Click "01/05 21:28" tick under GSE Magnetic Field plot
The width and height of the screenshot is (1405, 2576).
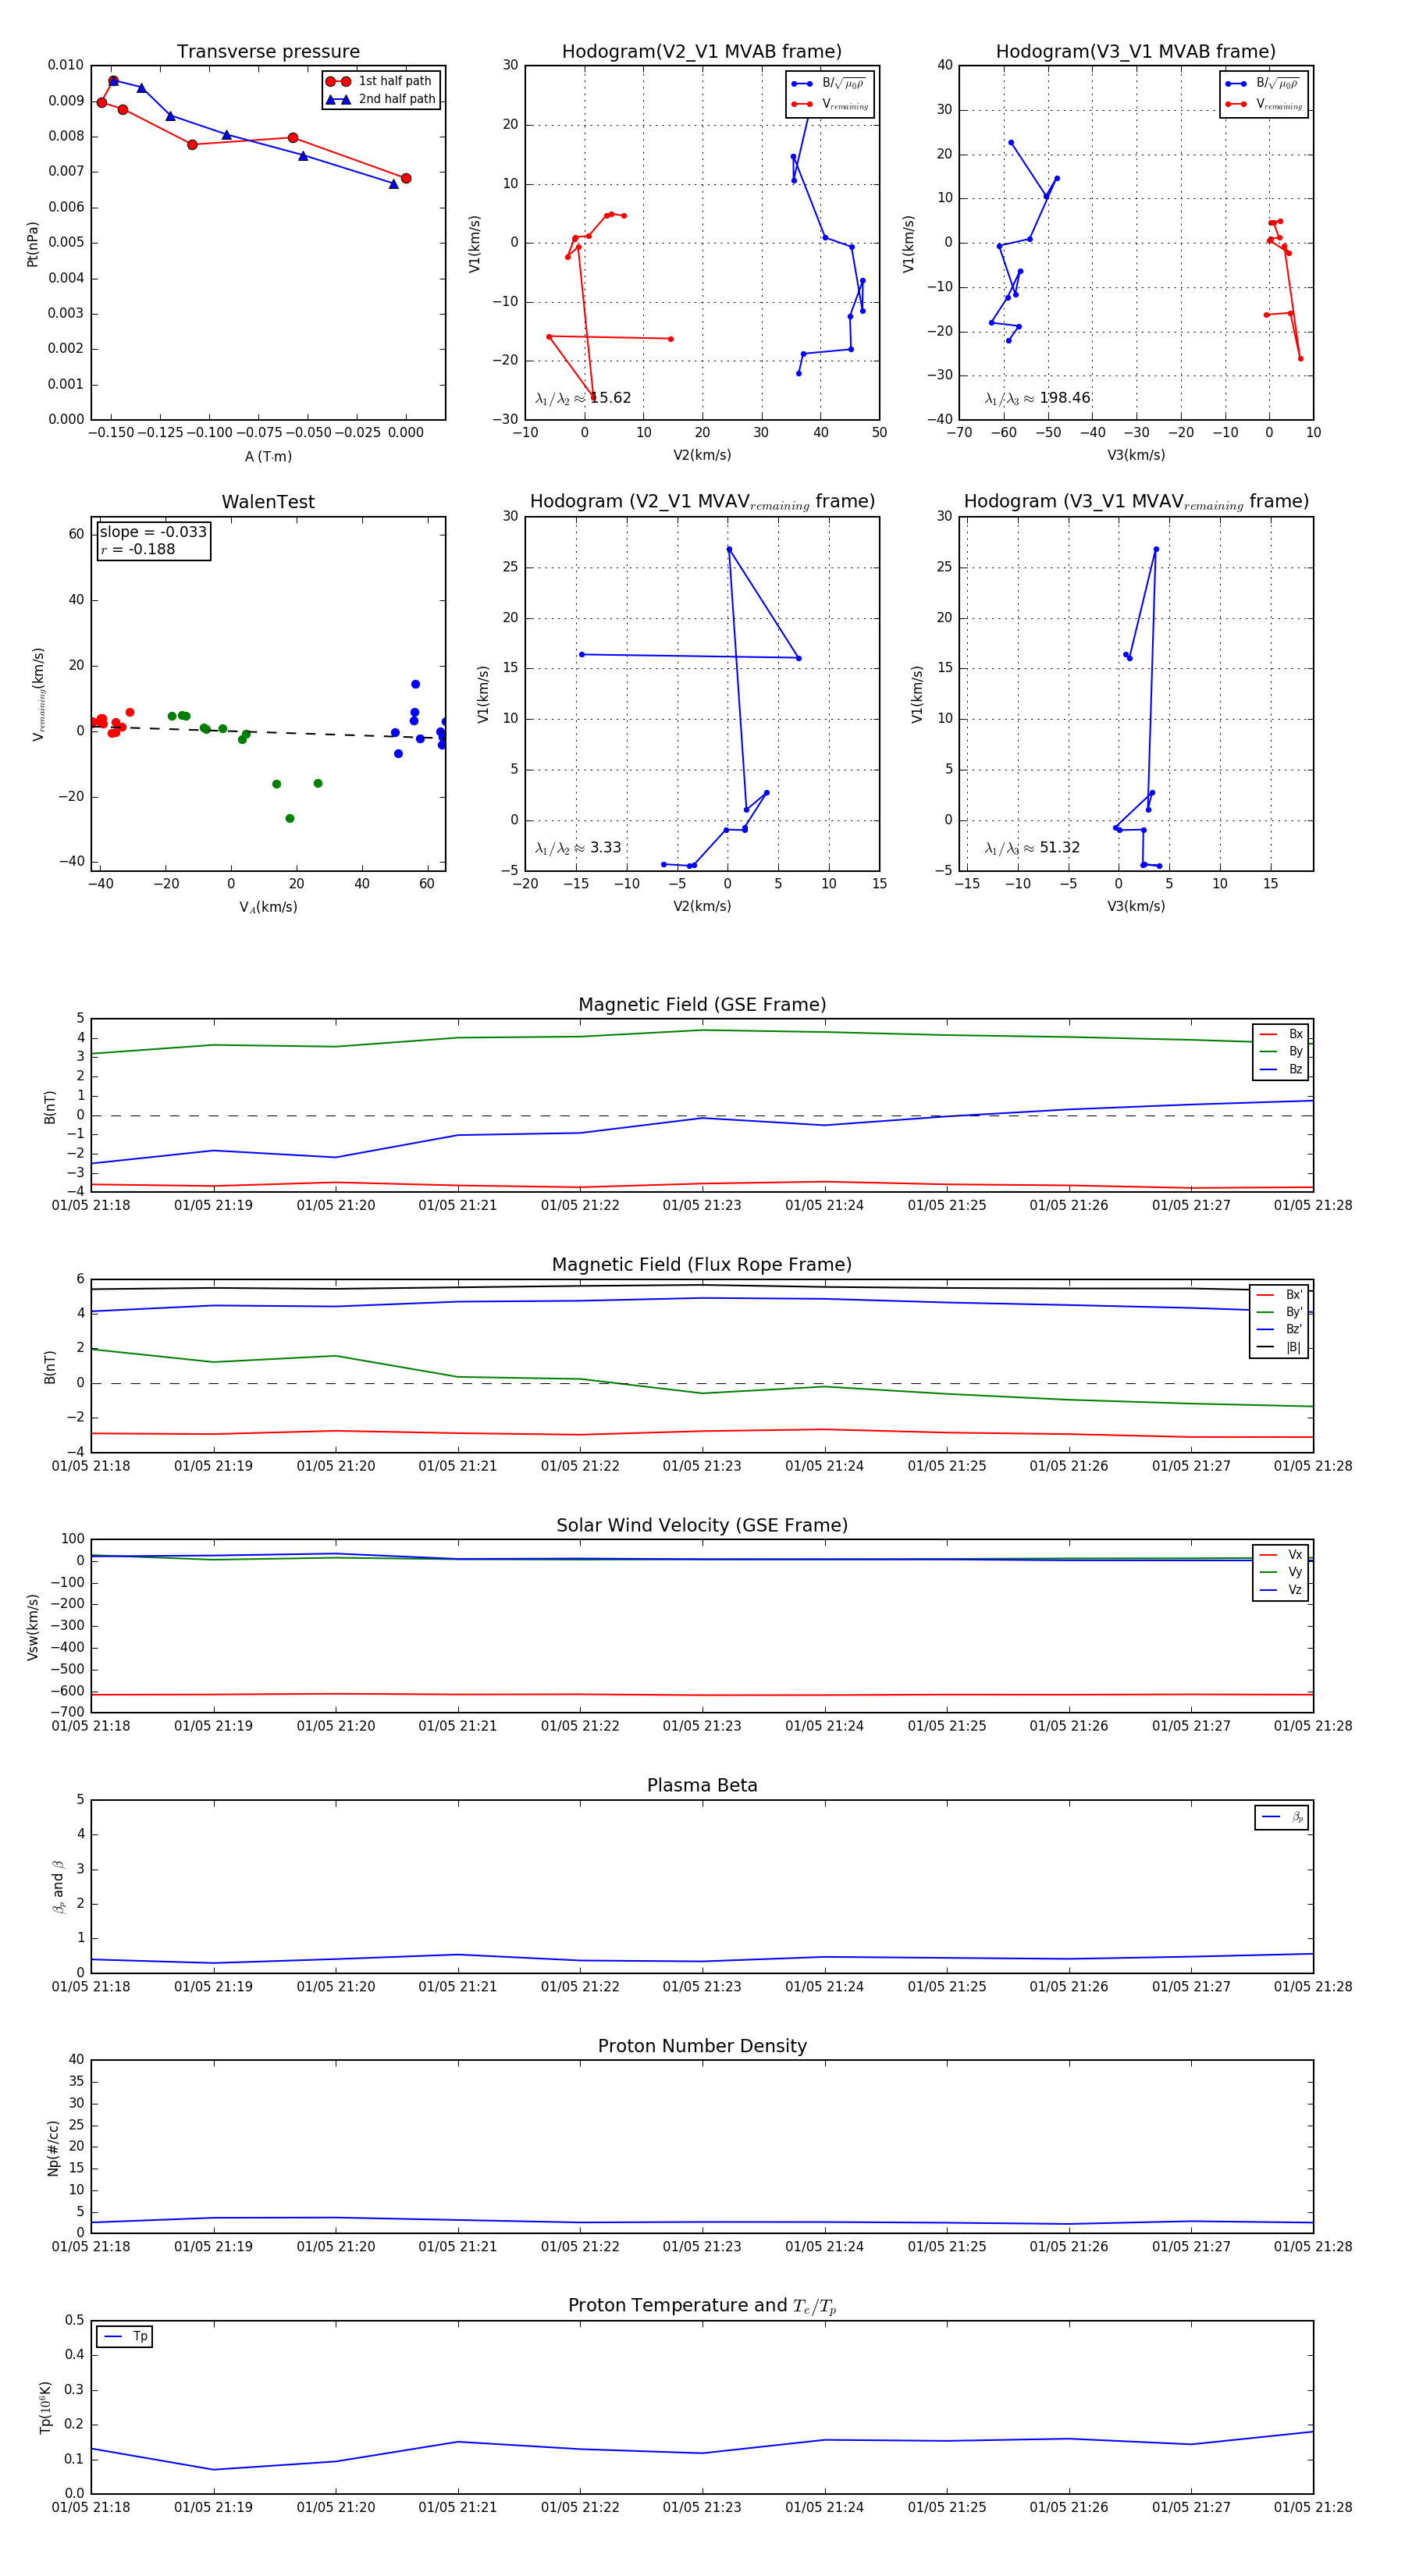coord(1313,1205)
